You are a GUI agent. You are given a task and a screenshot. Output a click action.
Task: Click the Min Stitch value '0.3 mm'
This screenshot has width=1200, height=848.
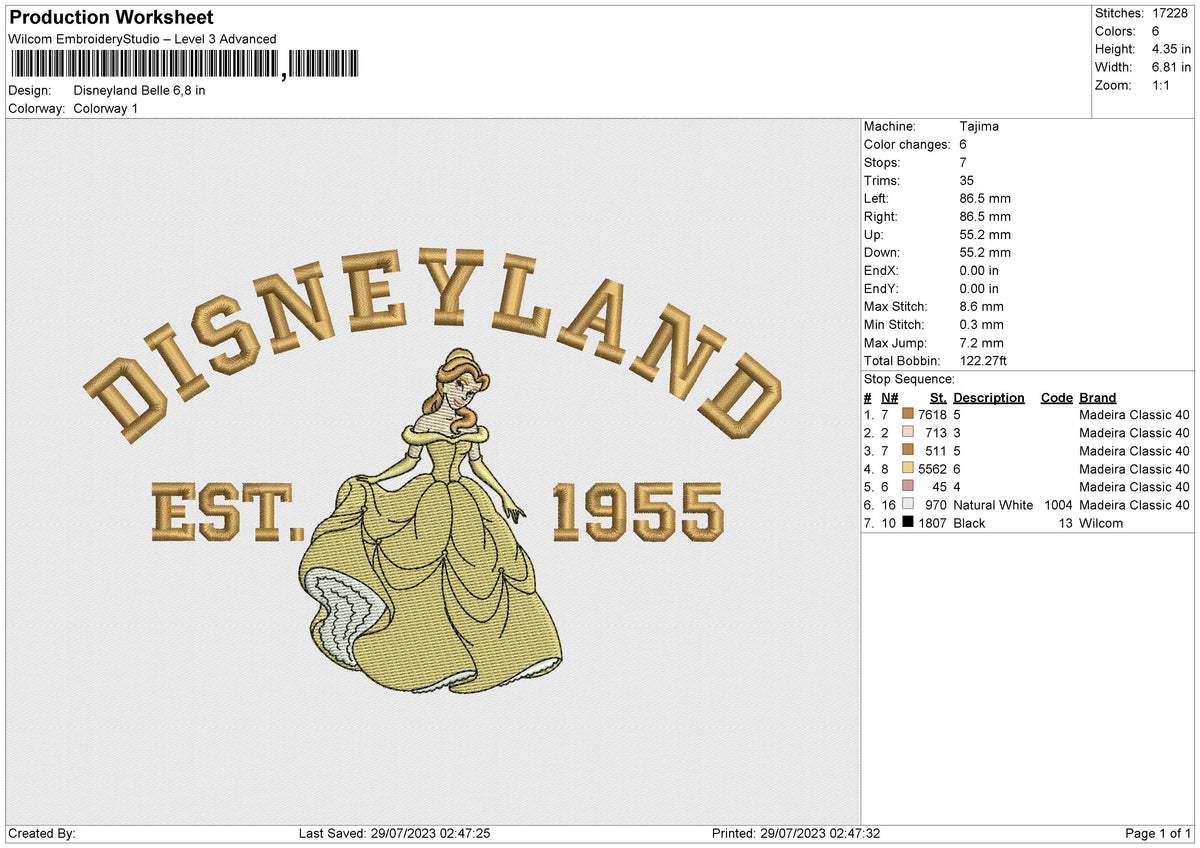click(981, 324)
